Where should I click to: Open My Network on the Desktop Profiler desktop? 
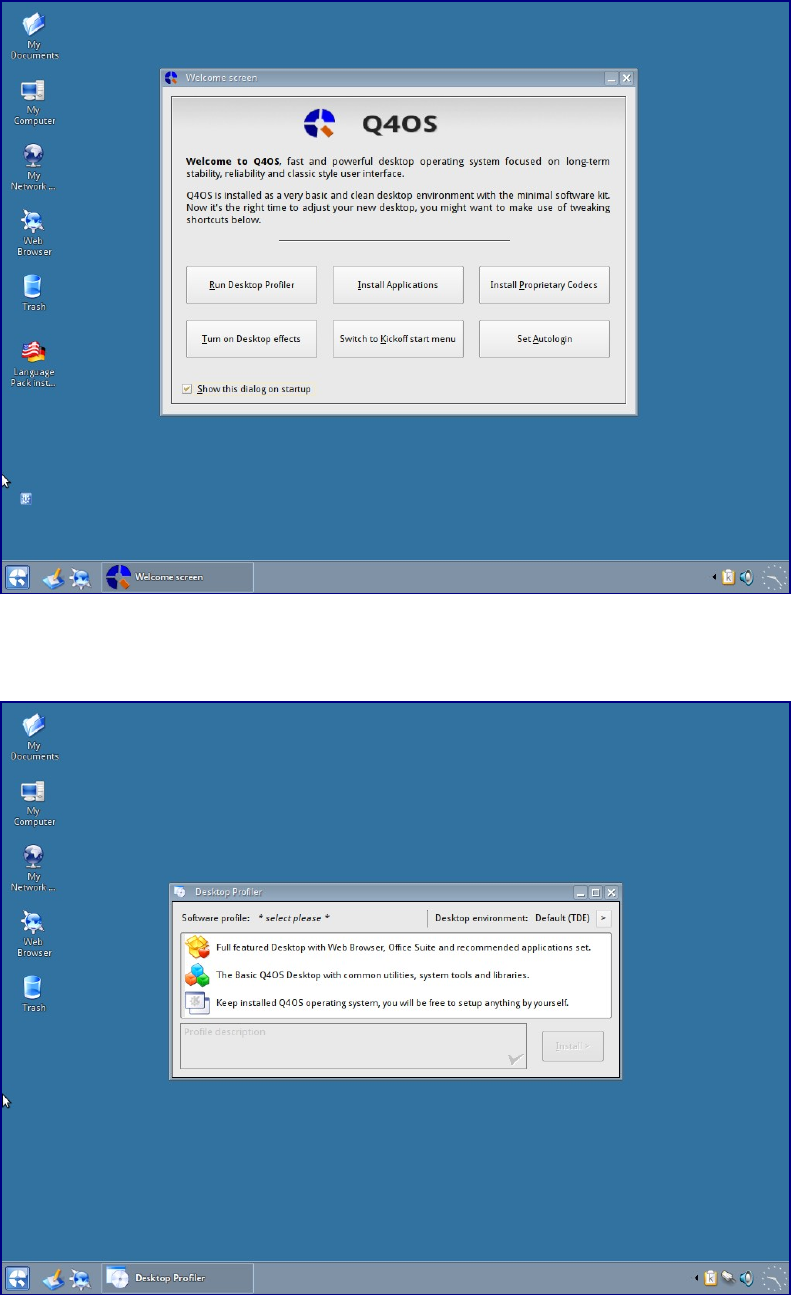(34, 868)
